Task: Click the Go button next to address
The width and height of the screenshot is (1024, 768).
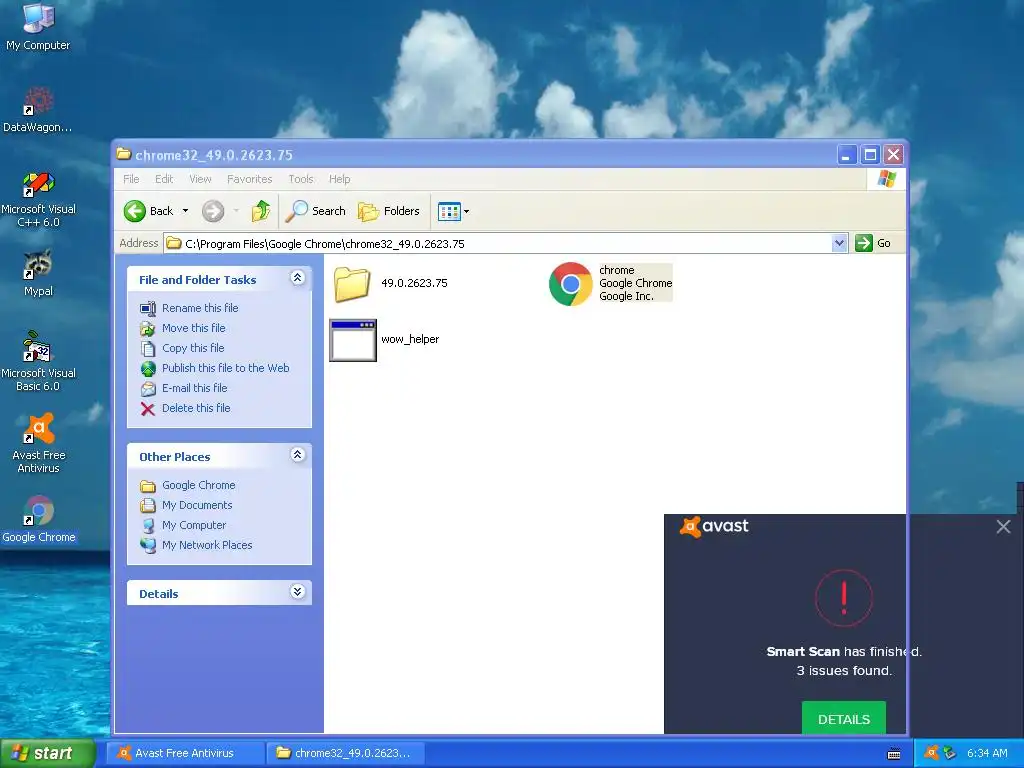Action: click(x=873, y=243)
